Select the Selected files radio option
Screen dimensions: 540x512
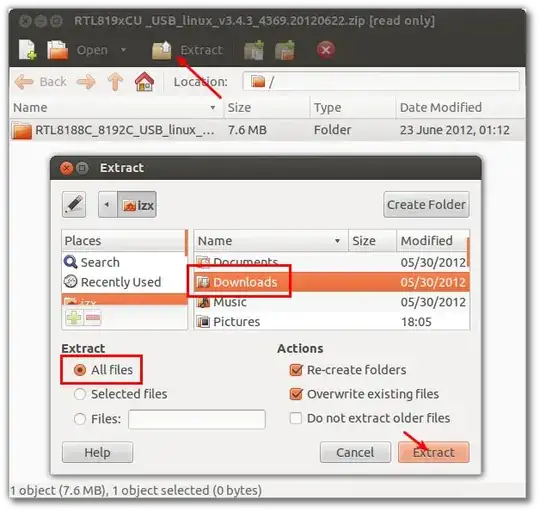pyautogui.click(x=80, y=394)
